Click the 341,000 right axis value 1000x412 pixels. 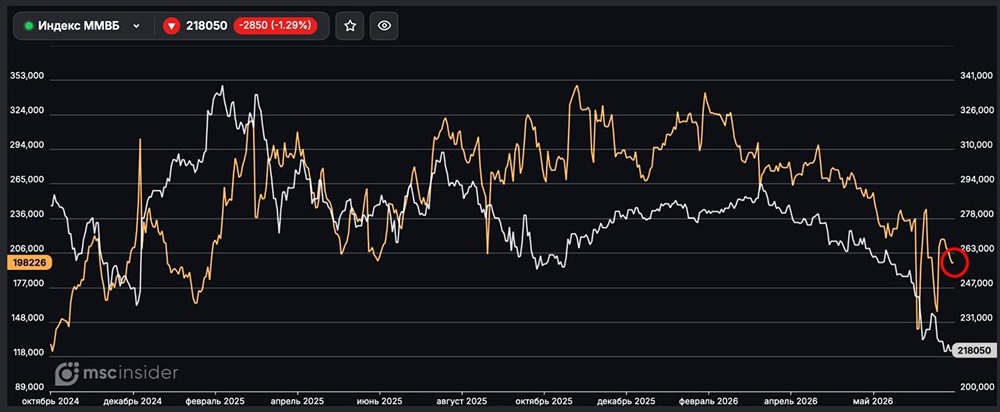[977, 76]
